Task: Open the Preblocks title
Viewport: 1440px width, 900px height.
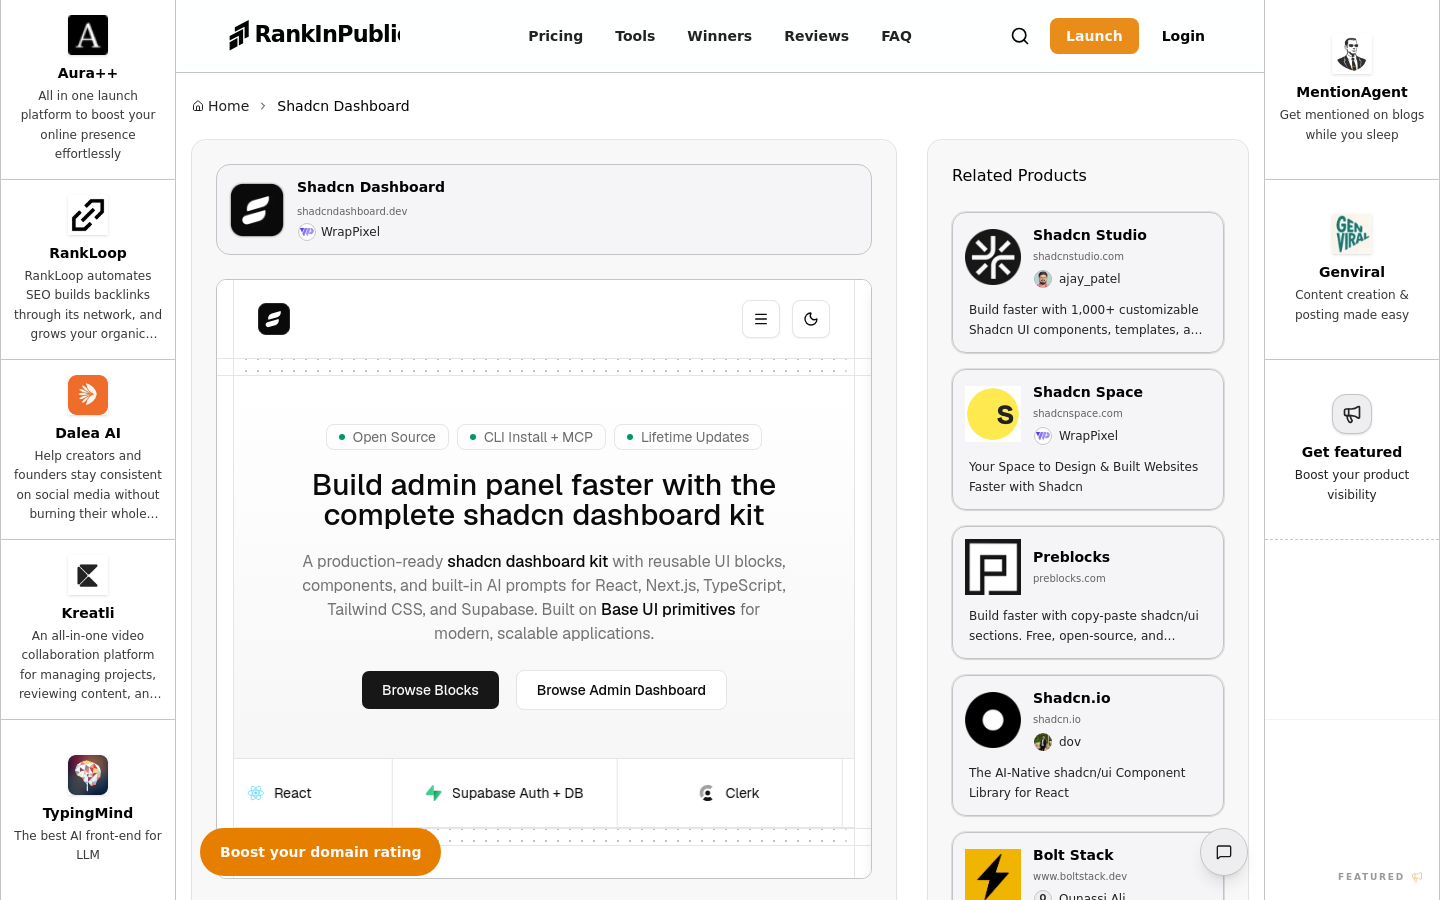Action: 1071,557
